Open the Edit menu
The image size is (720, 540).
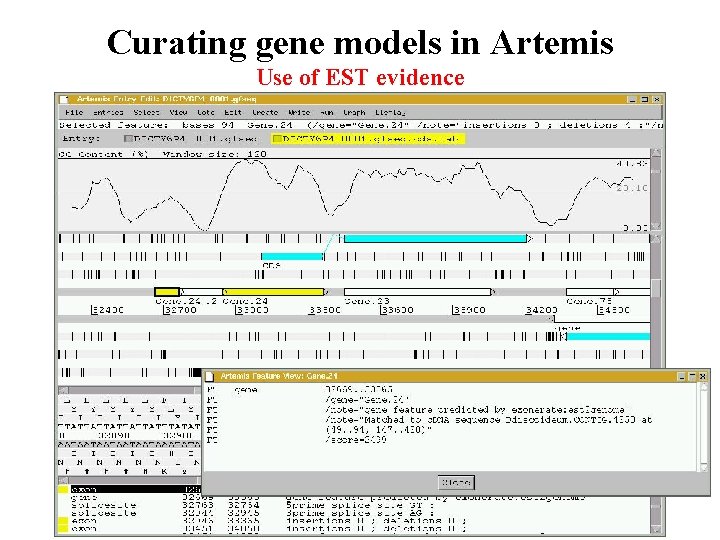tap(233, 112)
